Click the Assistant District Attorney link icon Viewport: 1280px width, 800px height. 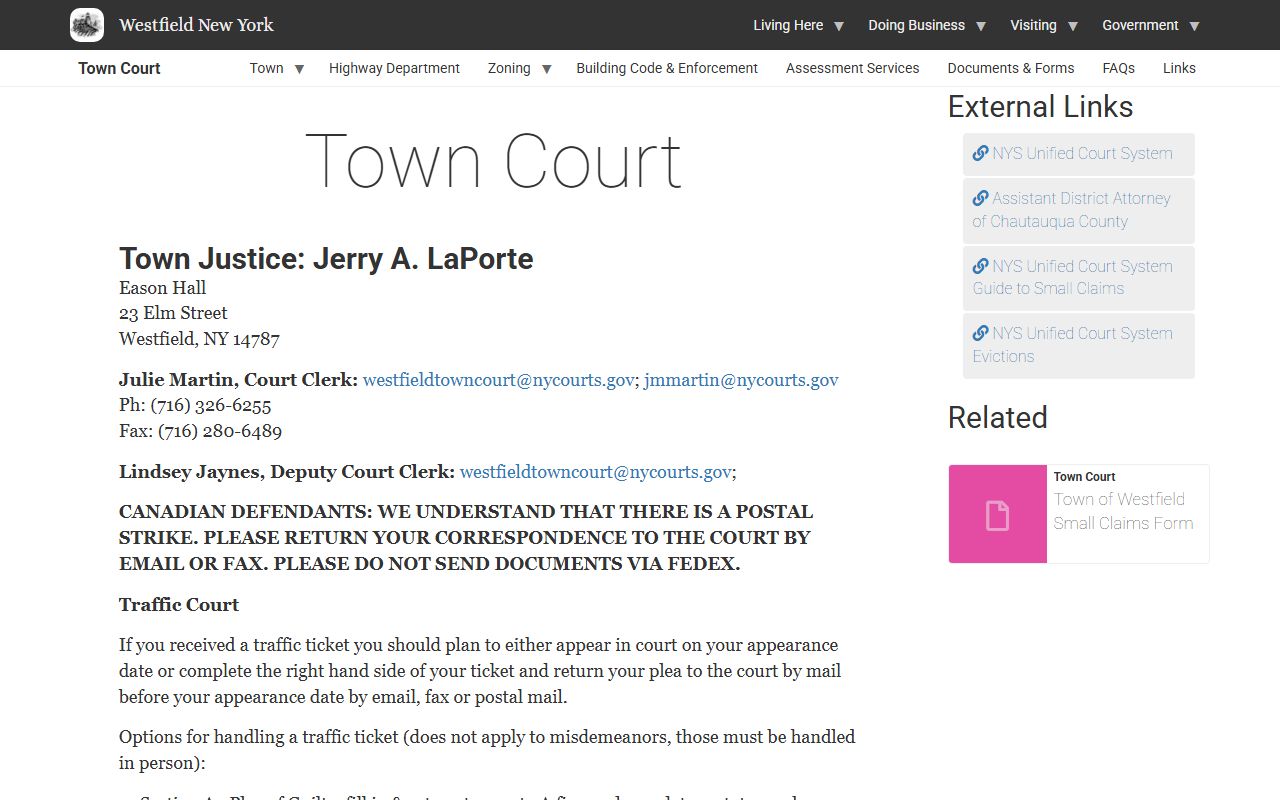[x=980, y=198]
